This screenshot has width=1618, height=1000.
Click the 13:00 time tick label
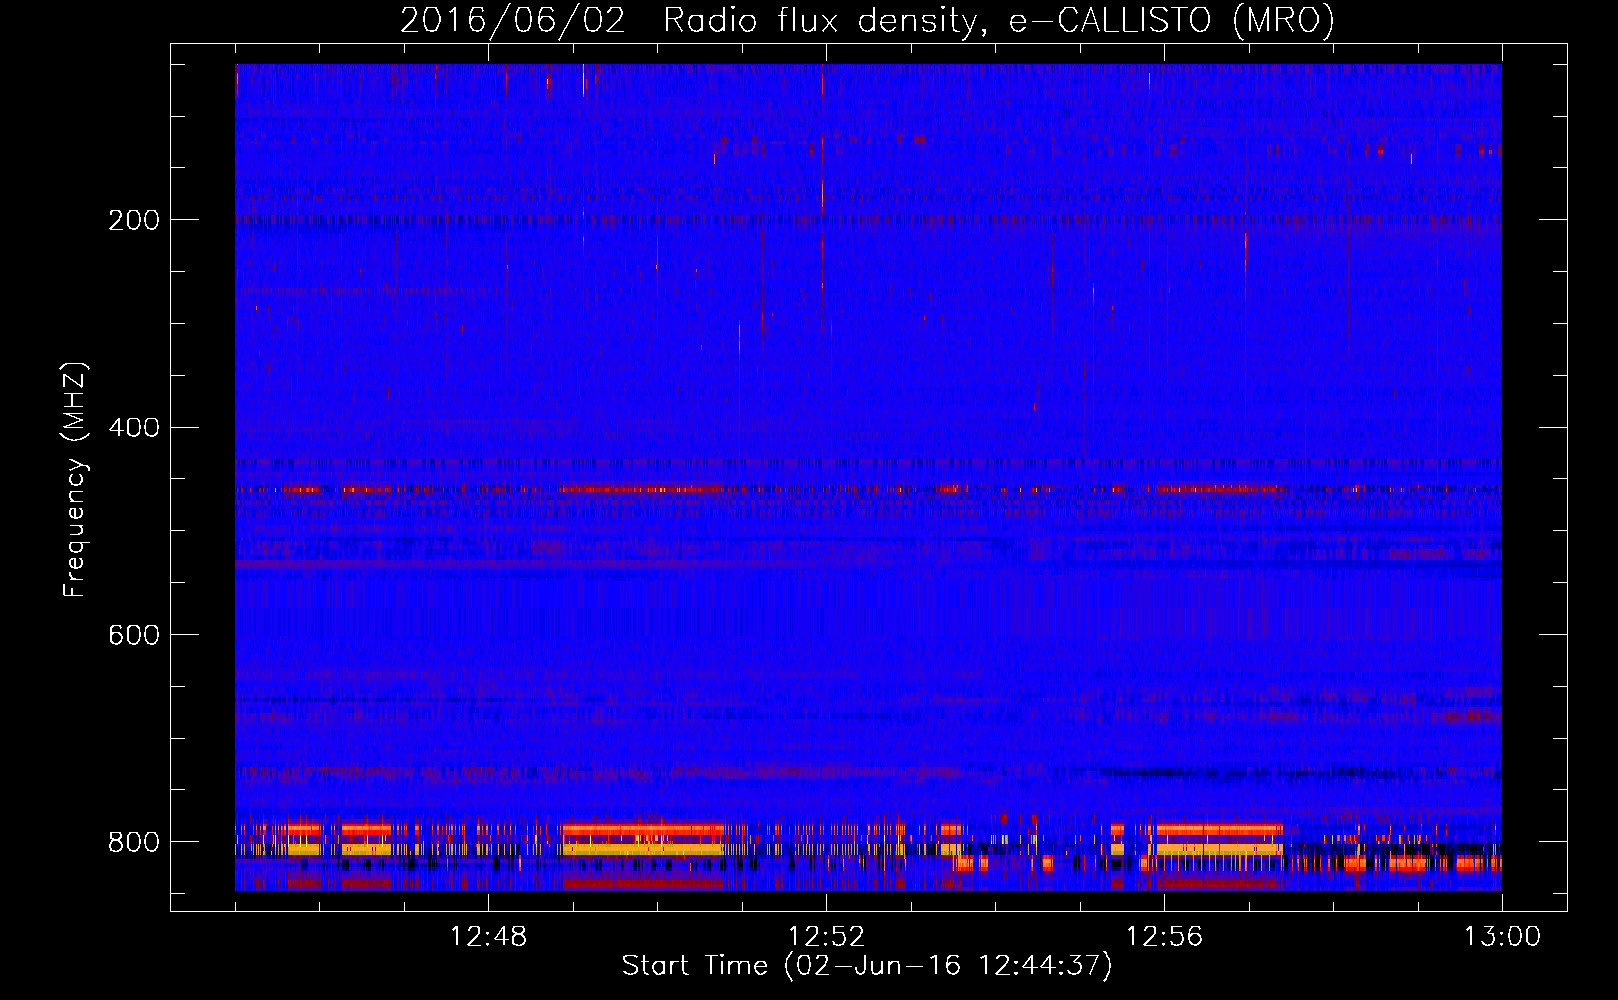coord(1502,937)
